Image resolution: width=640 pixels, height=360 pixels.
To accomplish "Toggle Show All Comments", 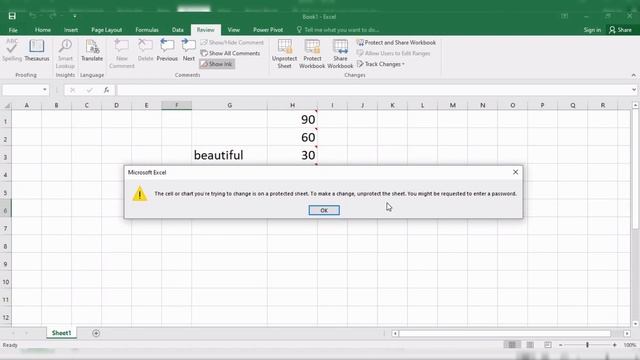I will click(230, 53).
